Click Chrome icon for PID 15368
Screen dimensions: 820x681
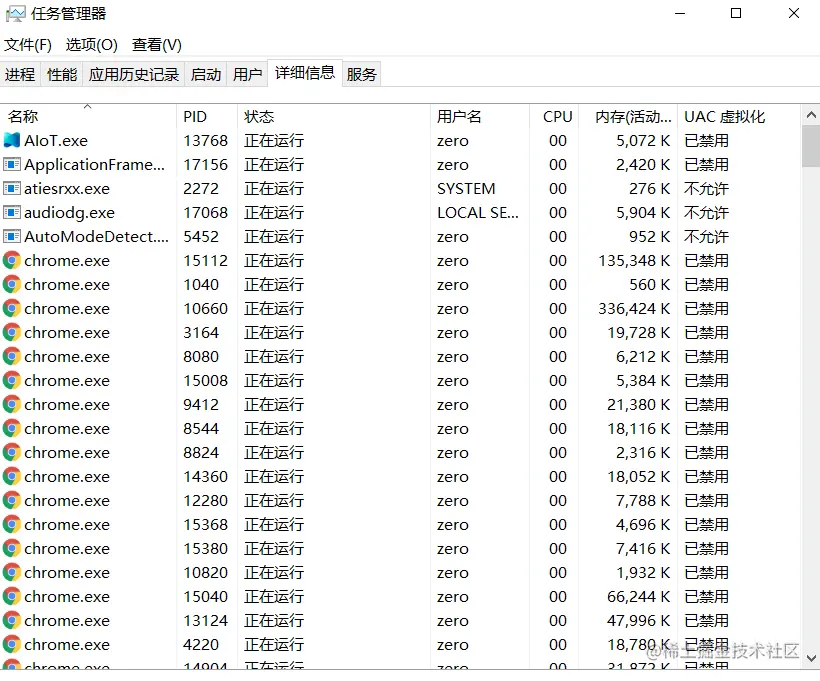(x=12, y=524)
